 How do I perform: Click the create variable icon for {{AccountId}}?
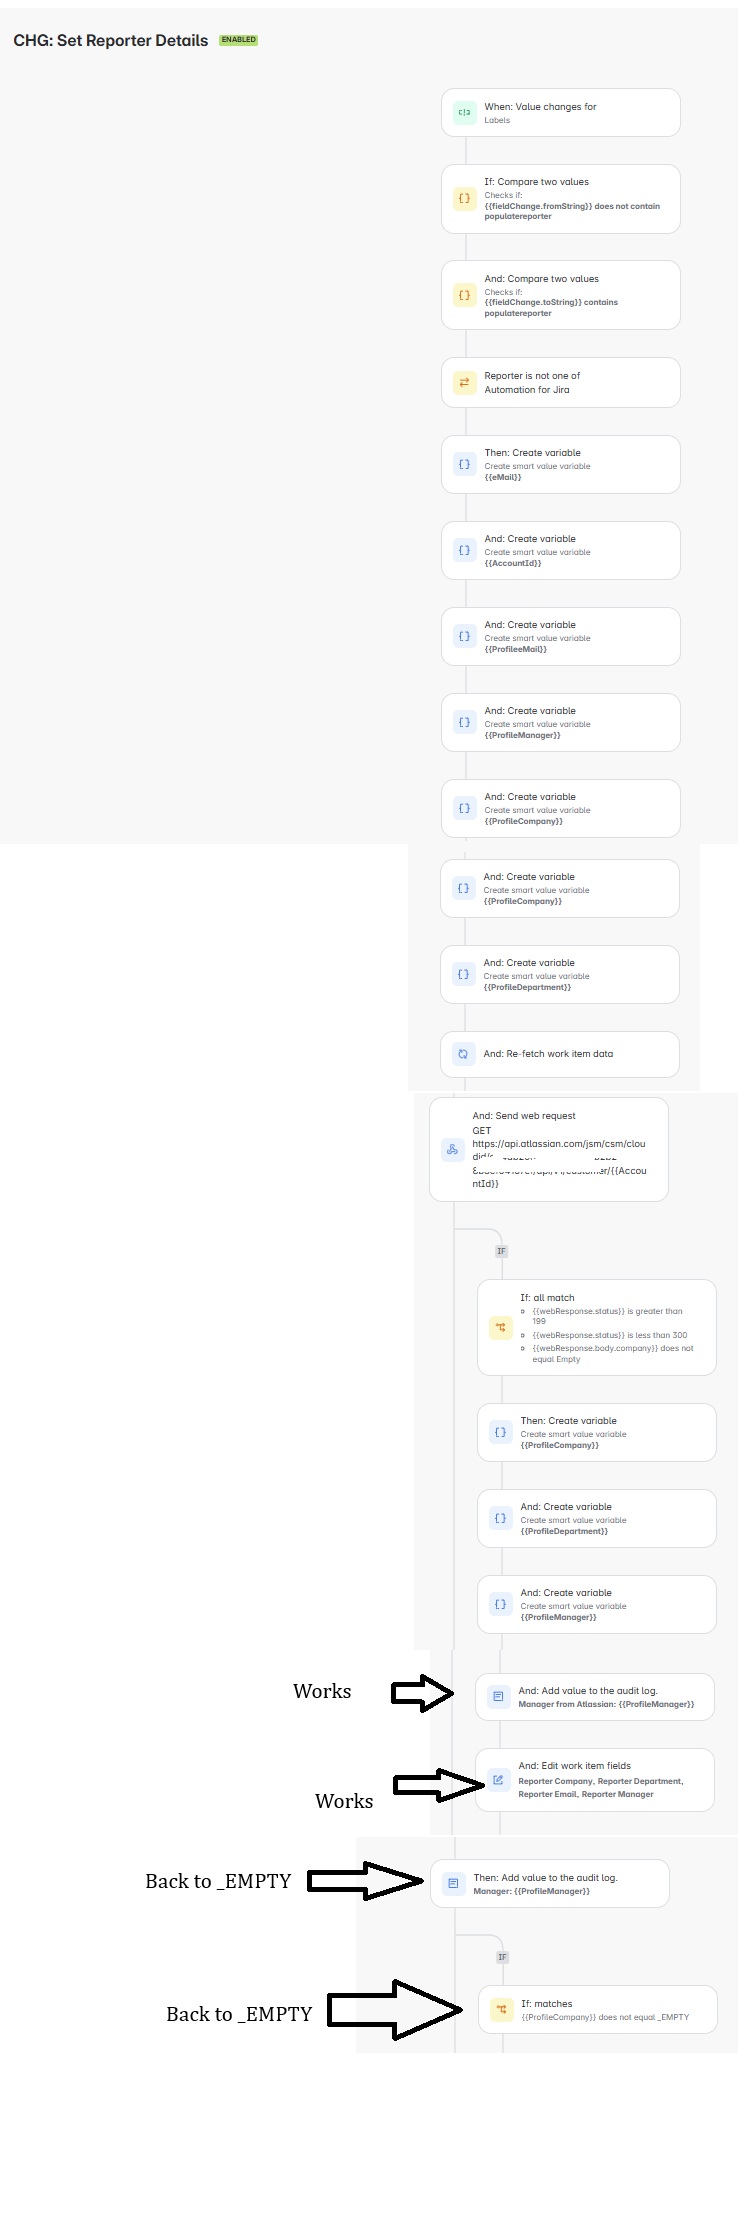tap(464, 550)
